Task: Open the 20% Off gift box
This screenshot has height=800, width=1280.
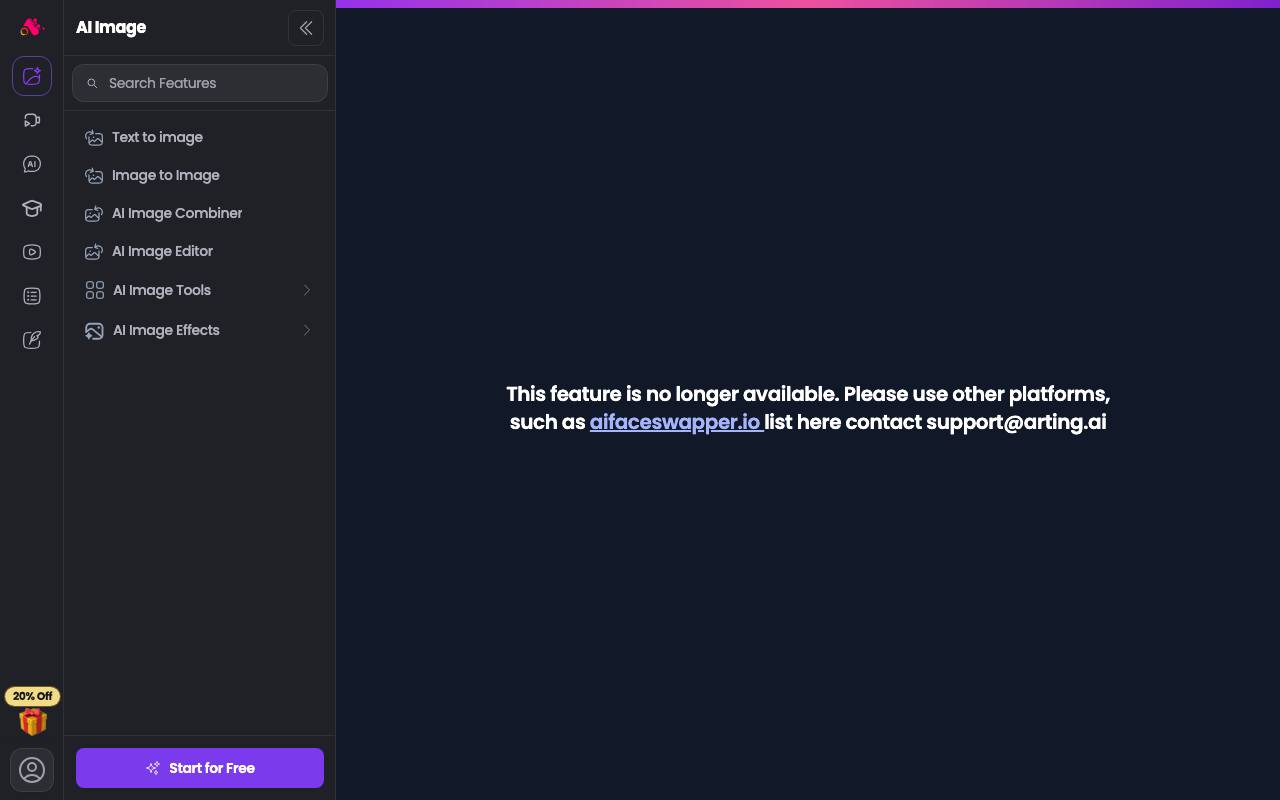Action: [32, 712]
